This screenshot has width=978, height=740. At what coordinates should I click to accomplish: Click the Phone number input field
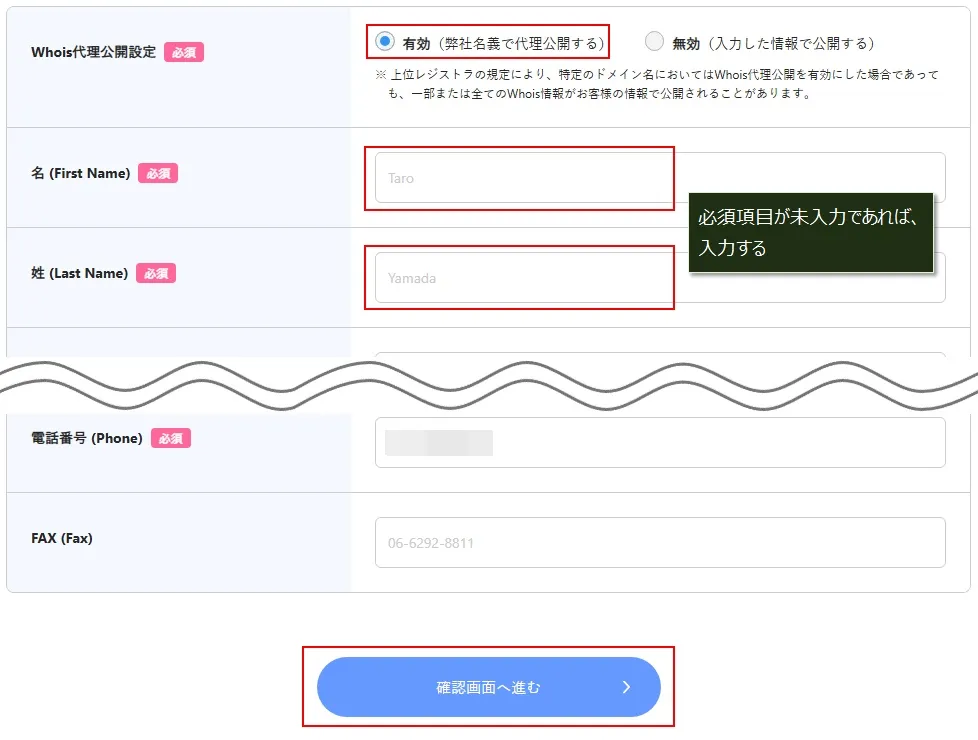pos(660,442)
